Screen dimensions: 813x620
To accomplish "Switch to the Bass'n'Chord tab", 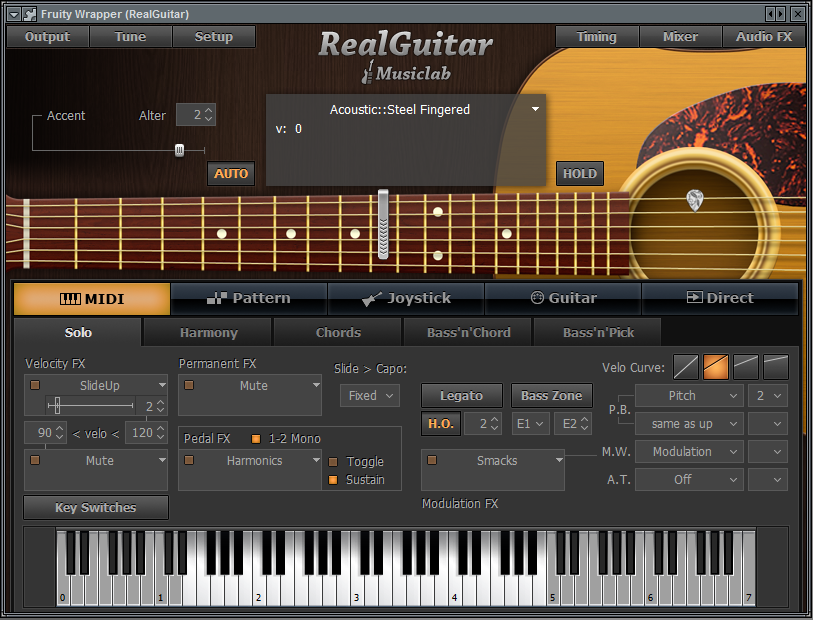I will tap(468, 332).
